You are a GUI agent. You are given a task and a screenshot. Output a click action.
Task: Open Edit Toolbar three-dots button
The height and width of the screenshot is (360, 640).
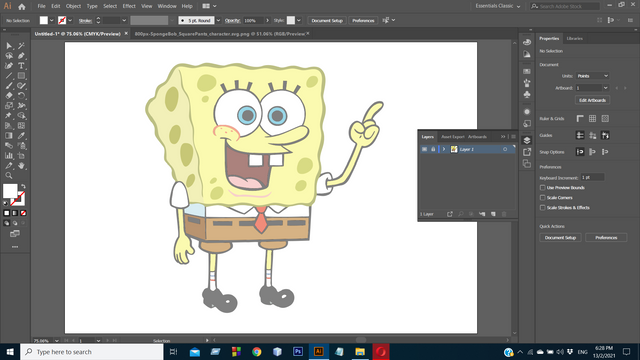(15, 247)
